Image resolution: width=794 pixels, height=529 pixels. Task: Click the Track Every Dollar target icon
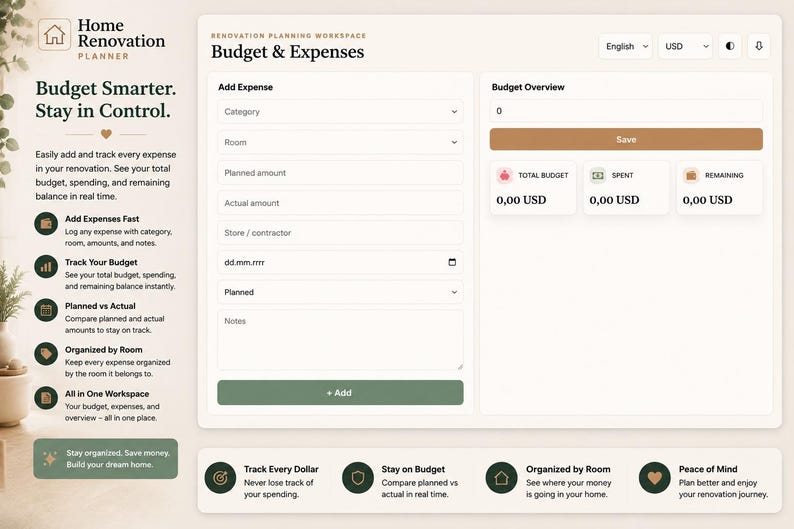220,477
